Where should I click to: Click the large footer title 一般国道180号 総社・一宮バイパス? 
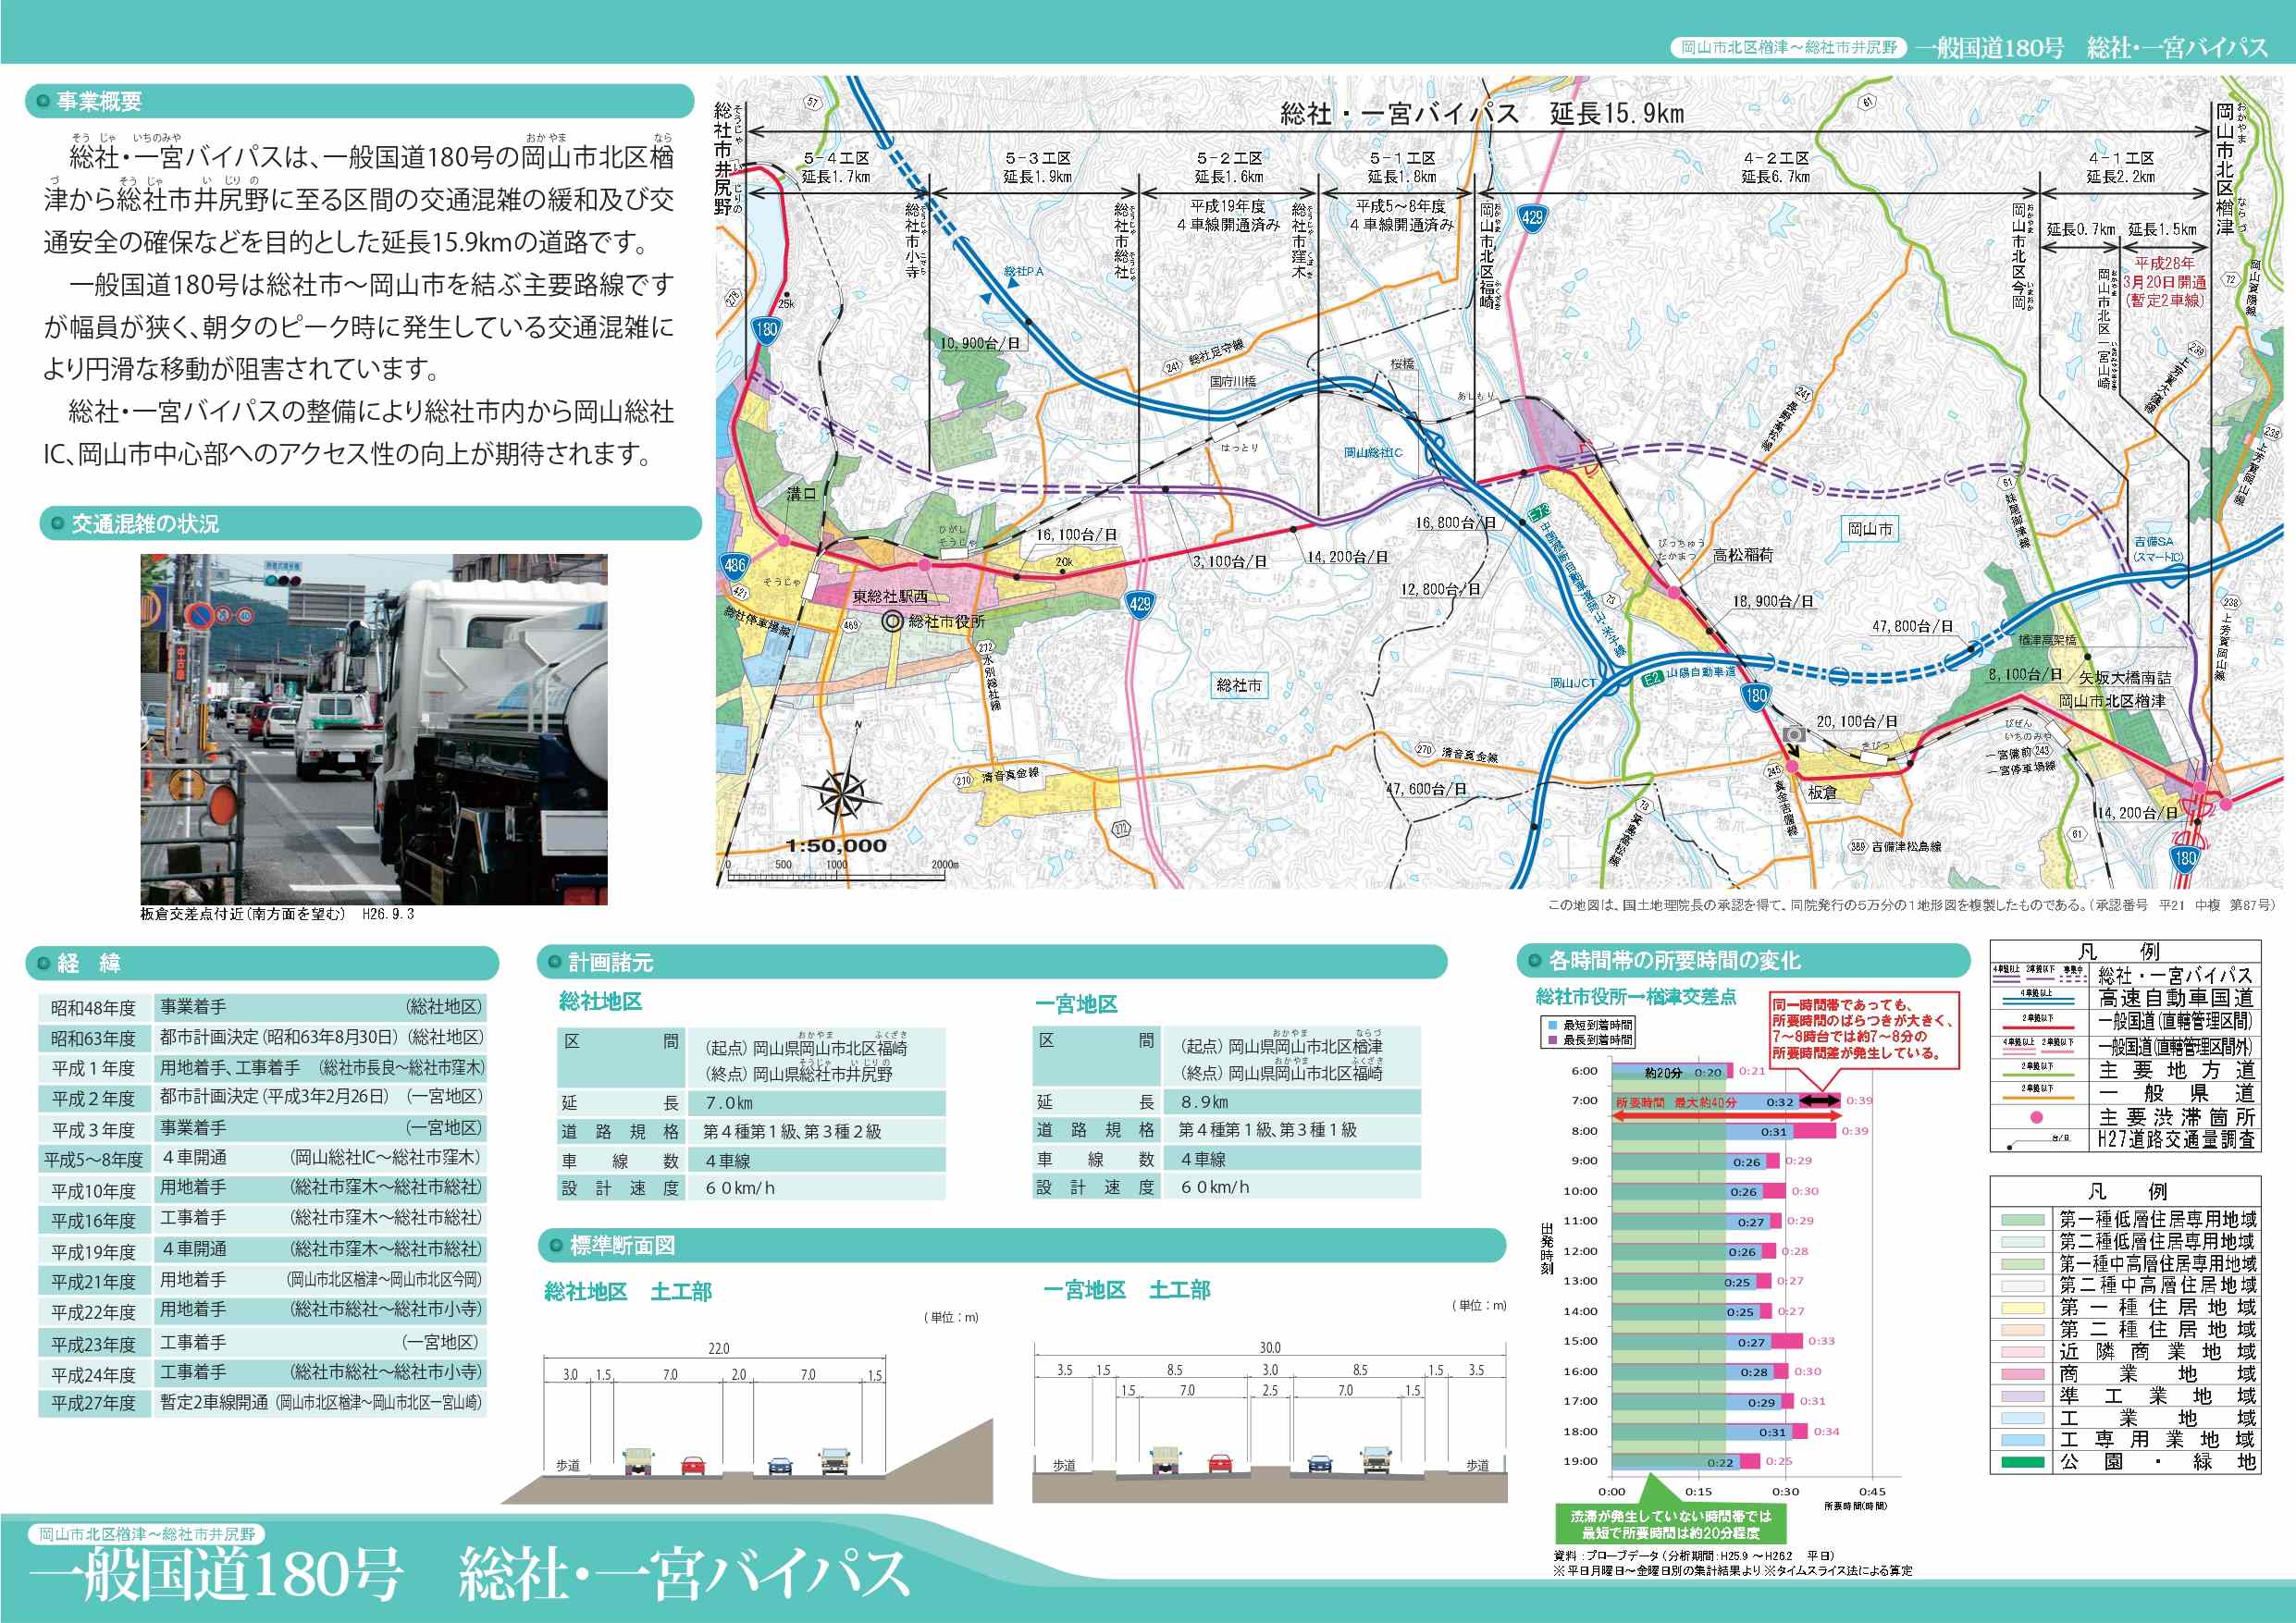470,1574
